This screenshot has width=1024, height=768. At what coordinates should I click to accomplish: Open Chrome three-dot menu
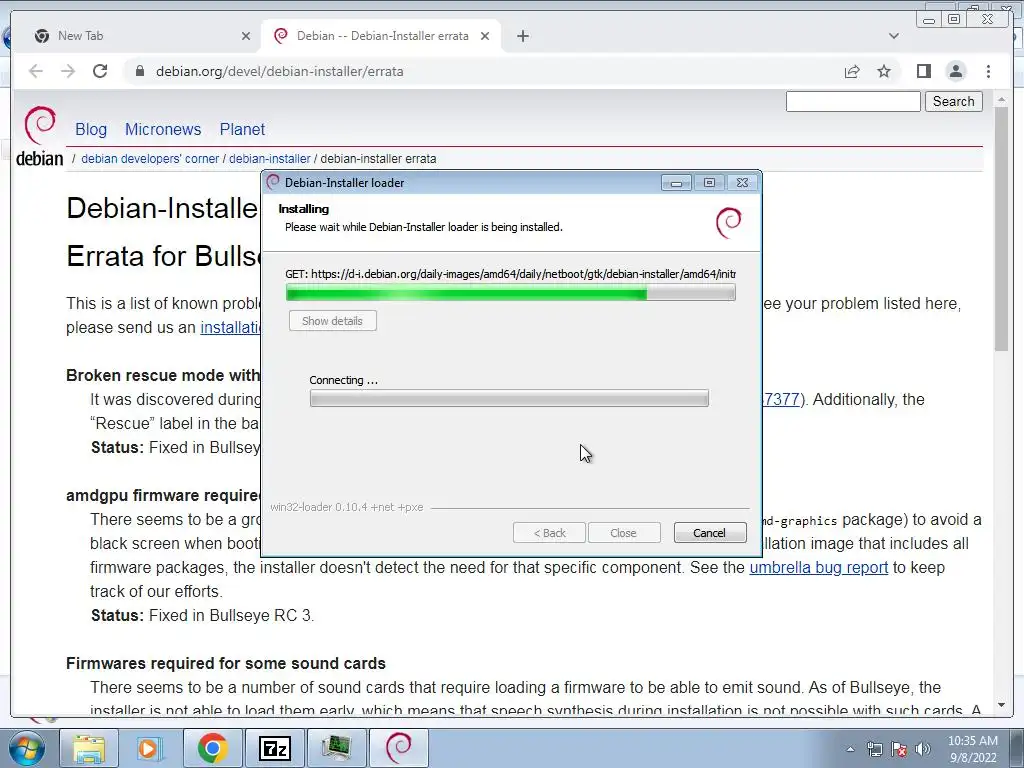[x=988, y=71]
